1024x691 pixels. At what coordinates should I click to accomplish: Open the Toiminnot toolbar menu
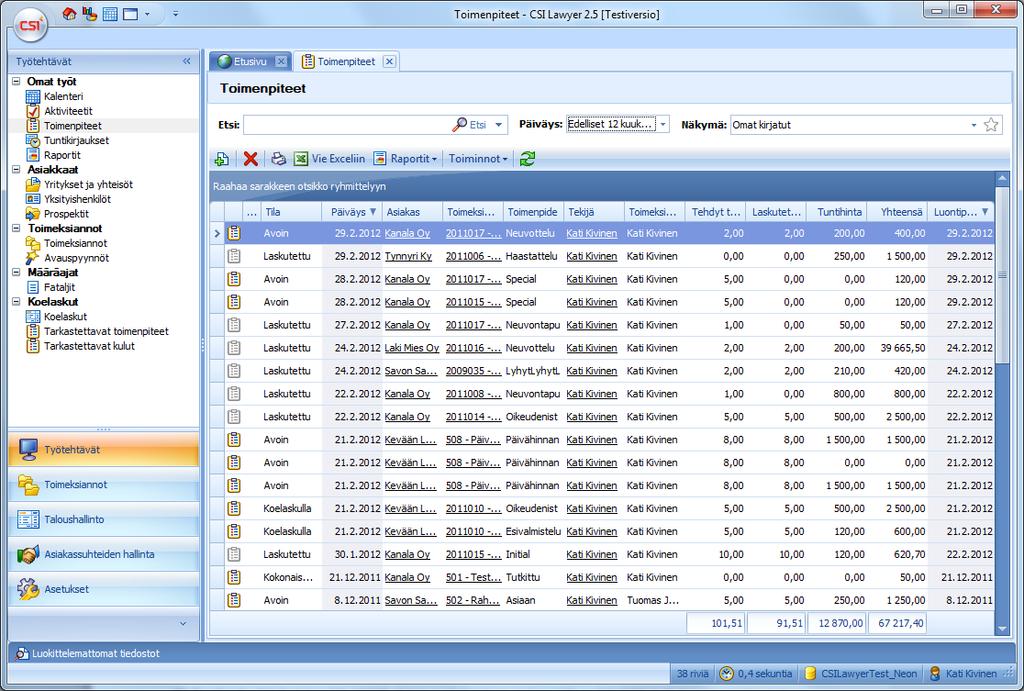(x=478, y=159)
